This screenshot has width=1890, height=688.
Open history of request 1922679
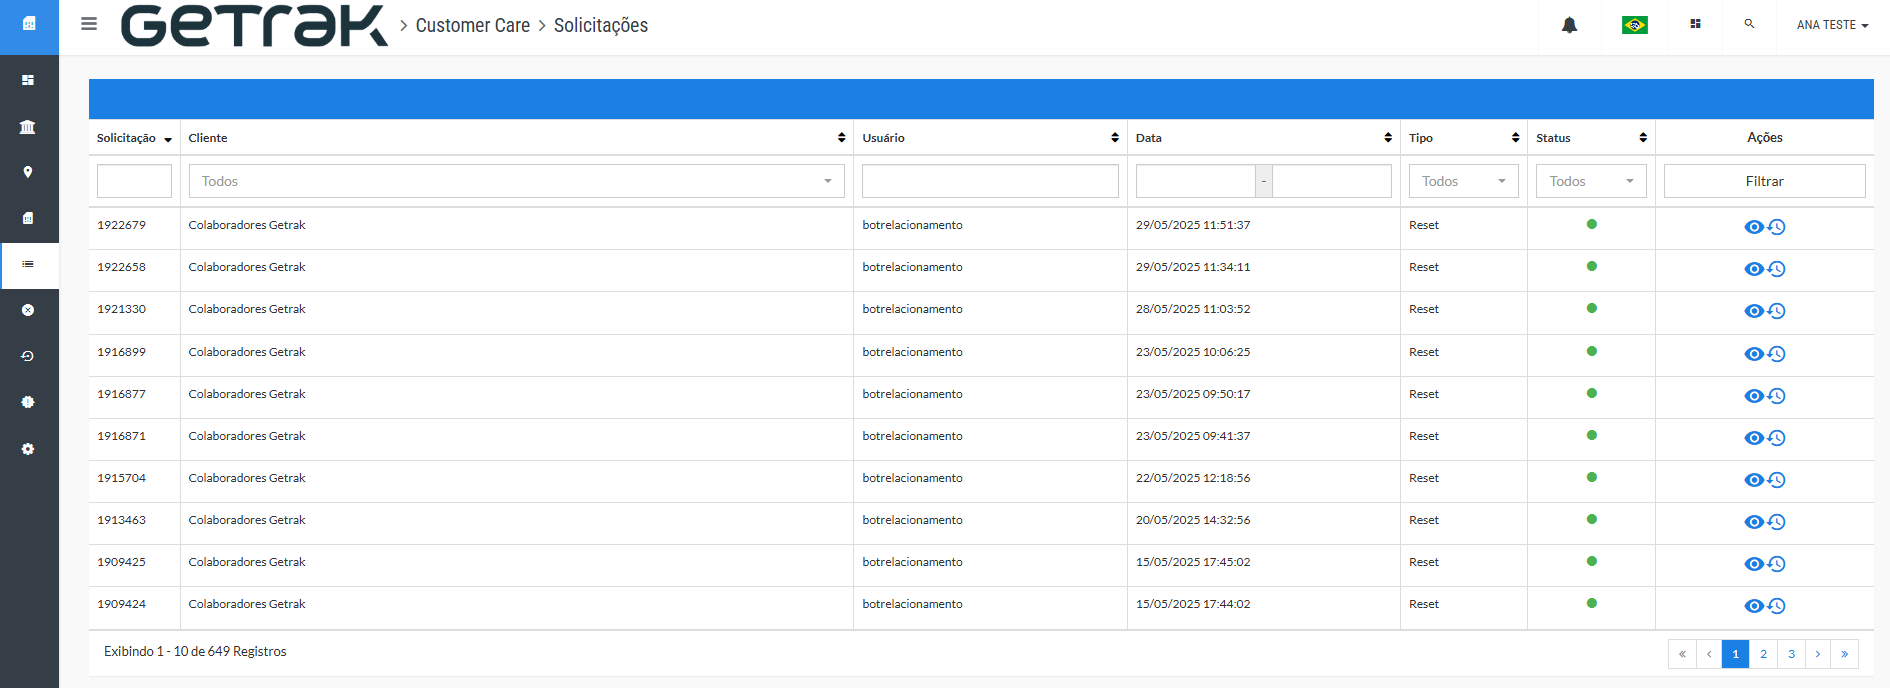click(x=1776, y=227)
